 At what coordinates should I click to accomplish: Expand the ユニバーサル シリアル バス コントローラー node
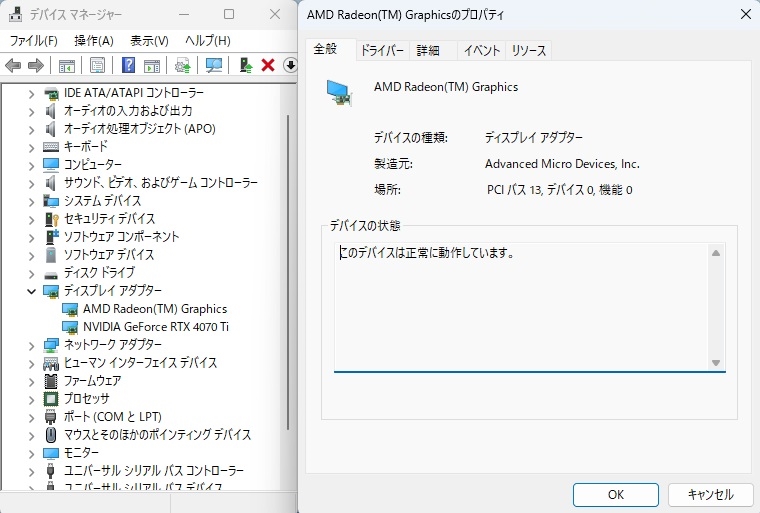(x=32, y=471)
